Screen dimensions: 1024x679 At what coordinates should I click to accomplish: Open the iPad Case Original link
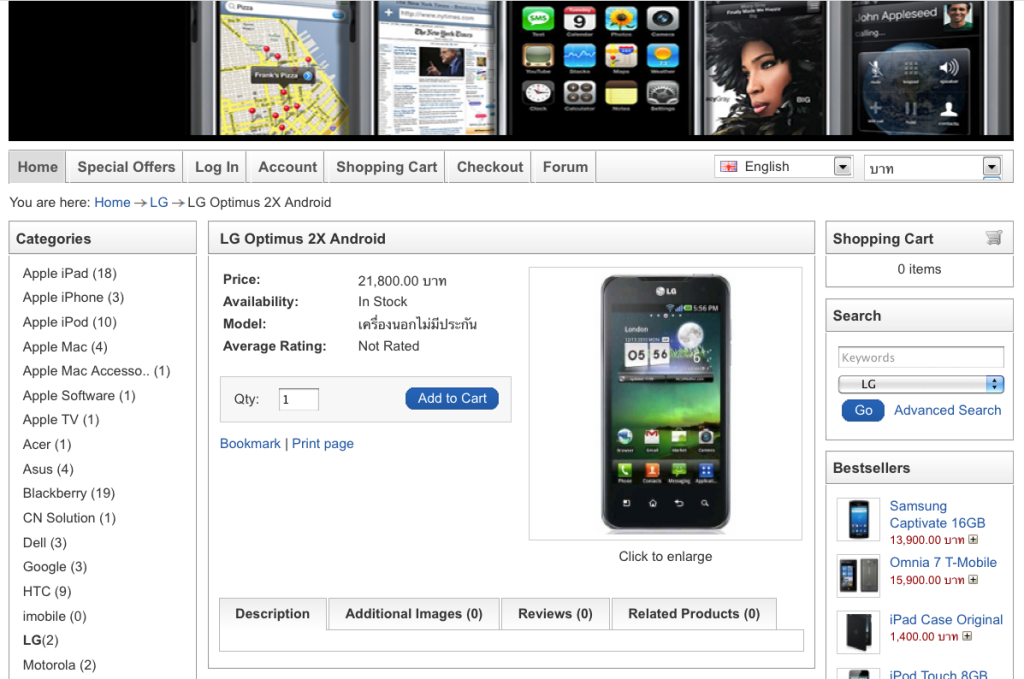(946, 619)
